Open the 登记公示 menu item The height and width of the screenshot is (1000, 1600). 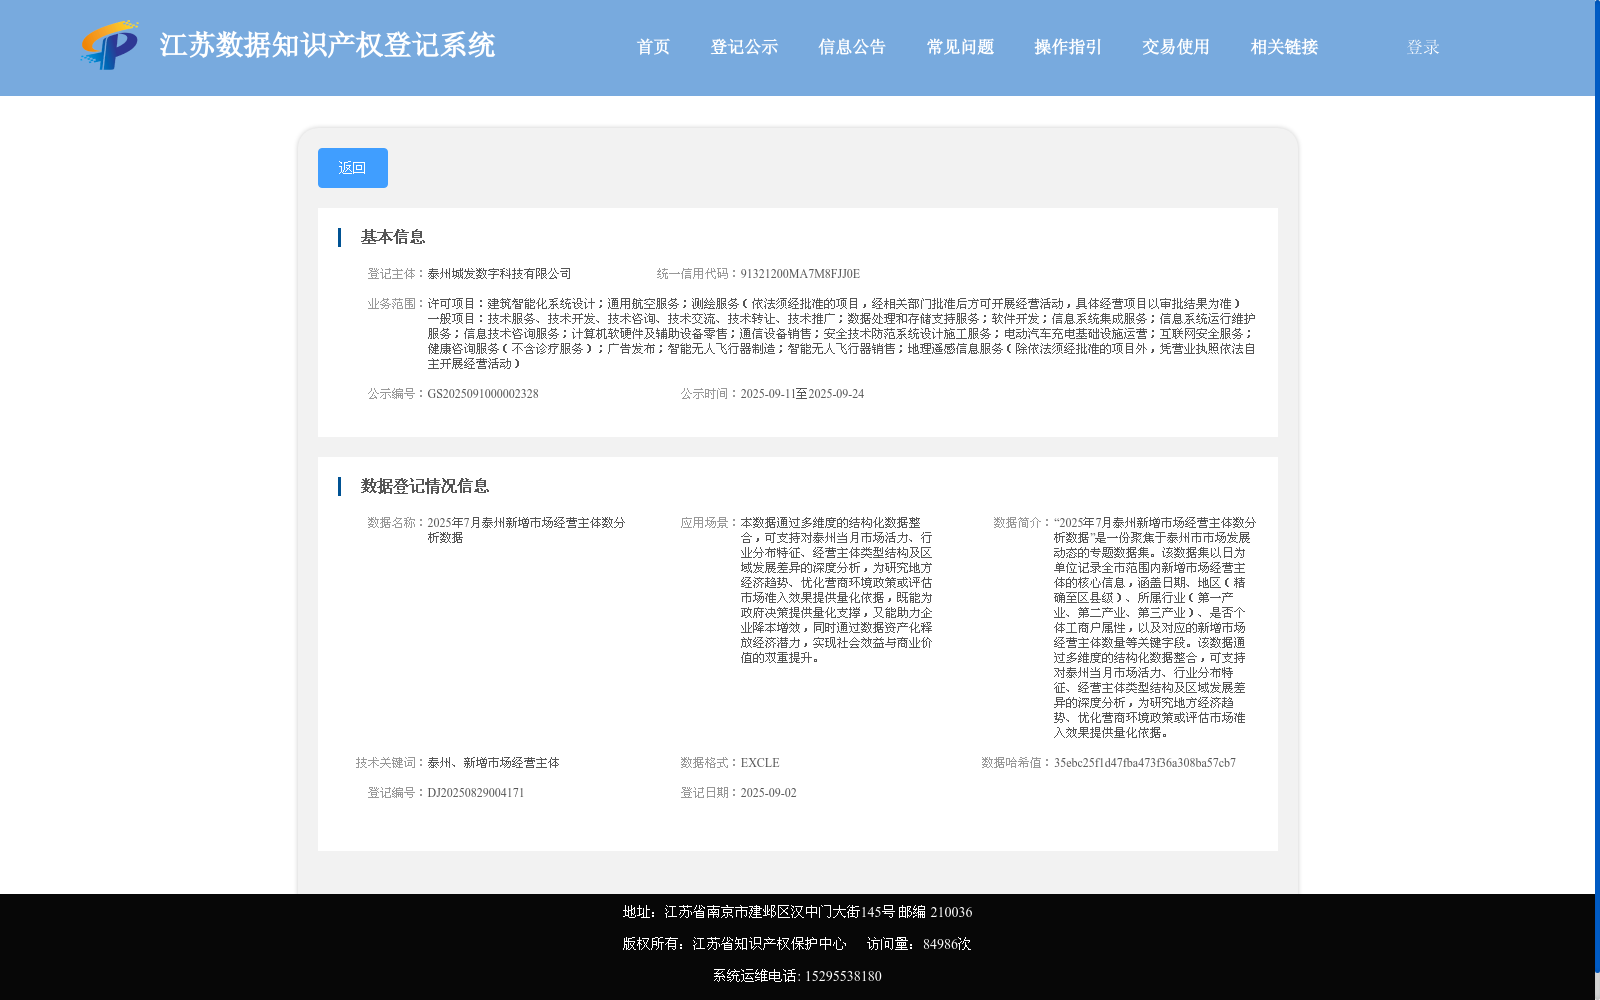click(x=744, y=47)
